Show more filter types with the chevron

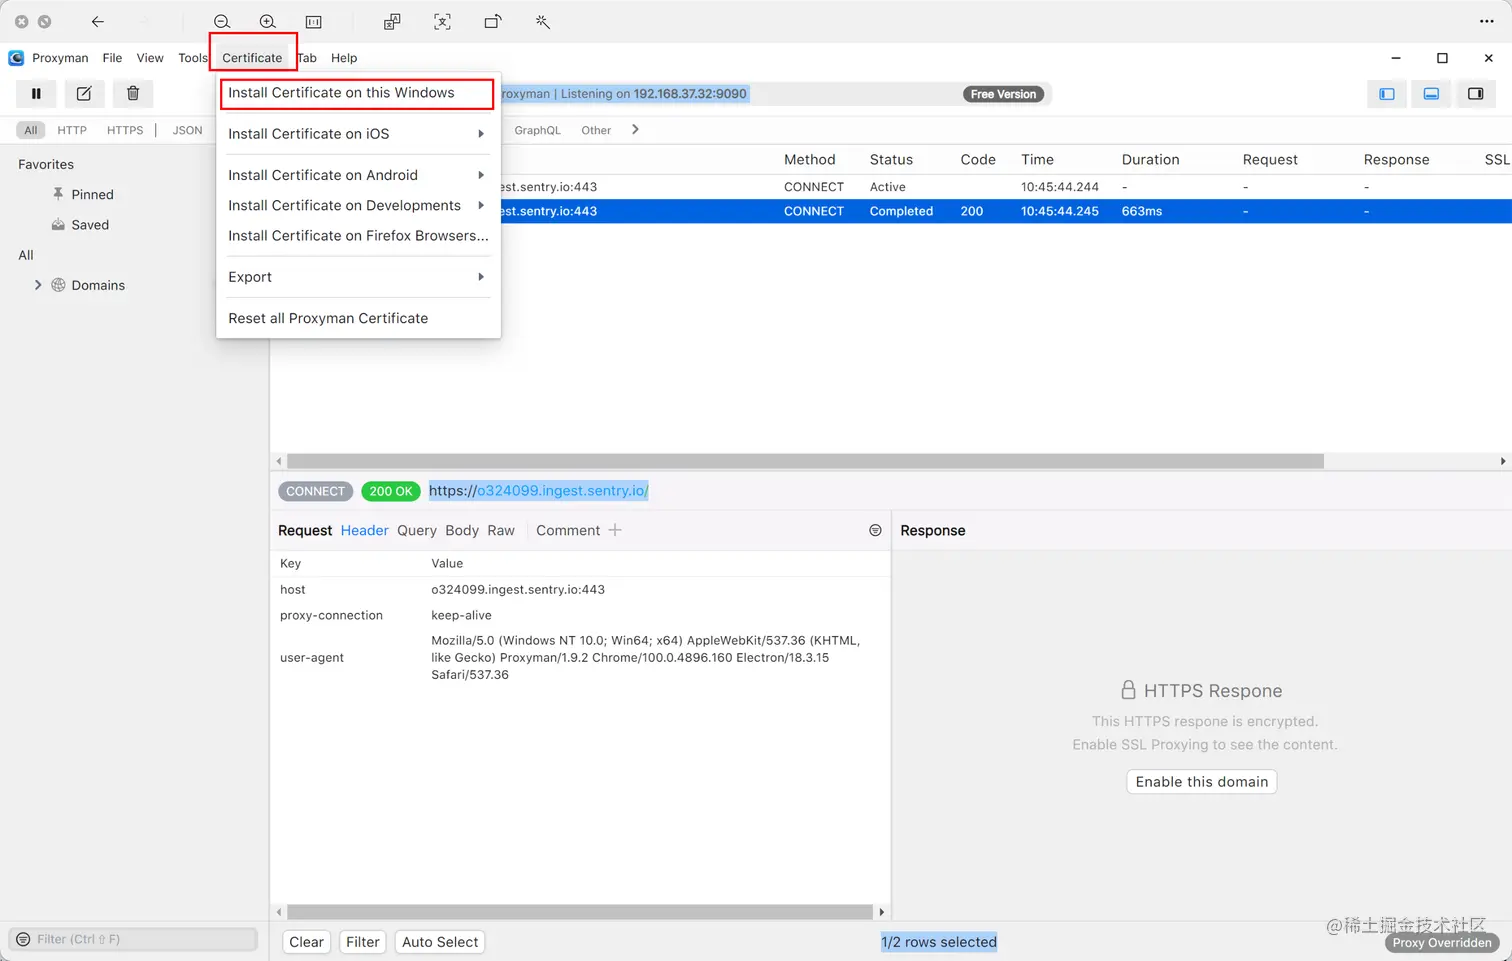635,130
